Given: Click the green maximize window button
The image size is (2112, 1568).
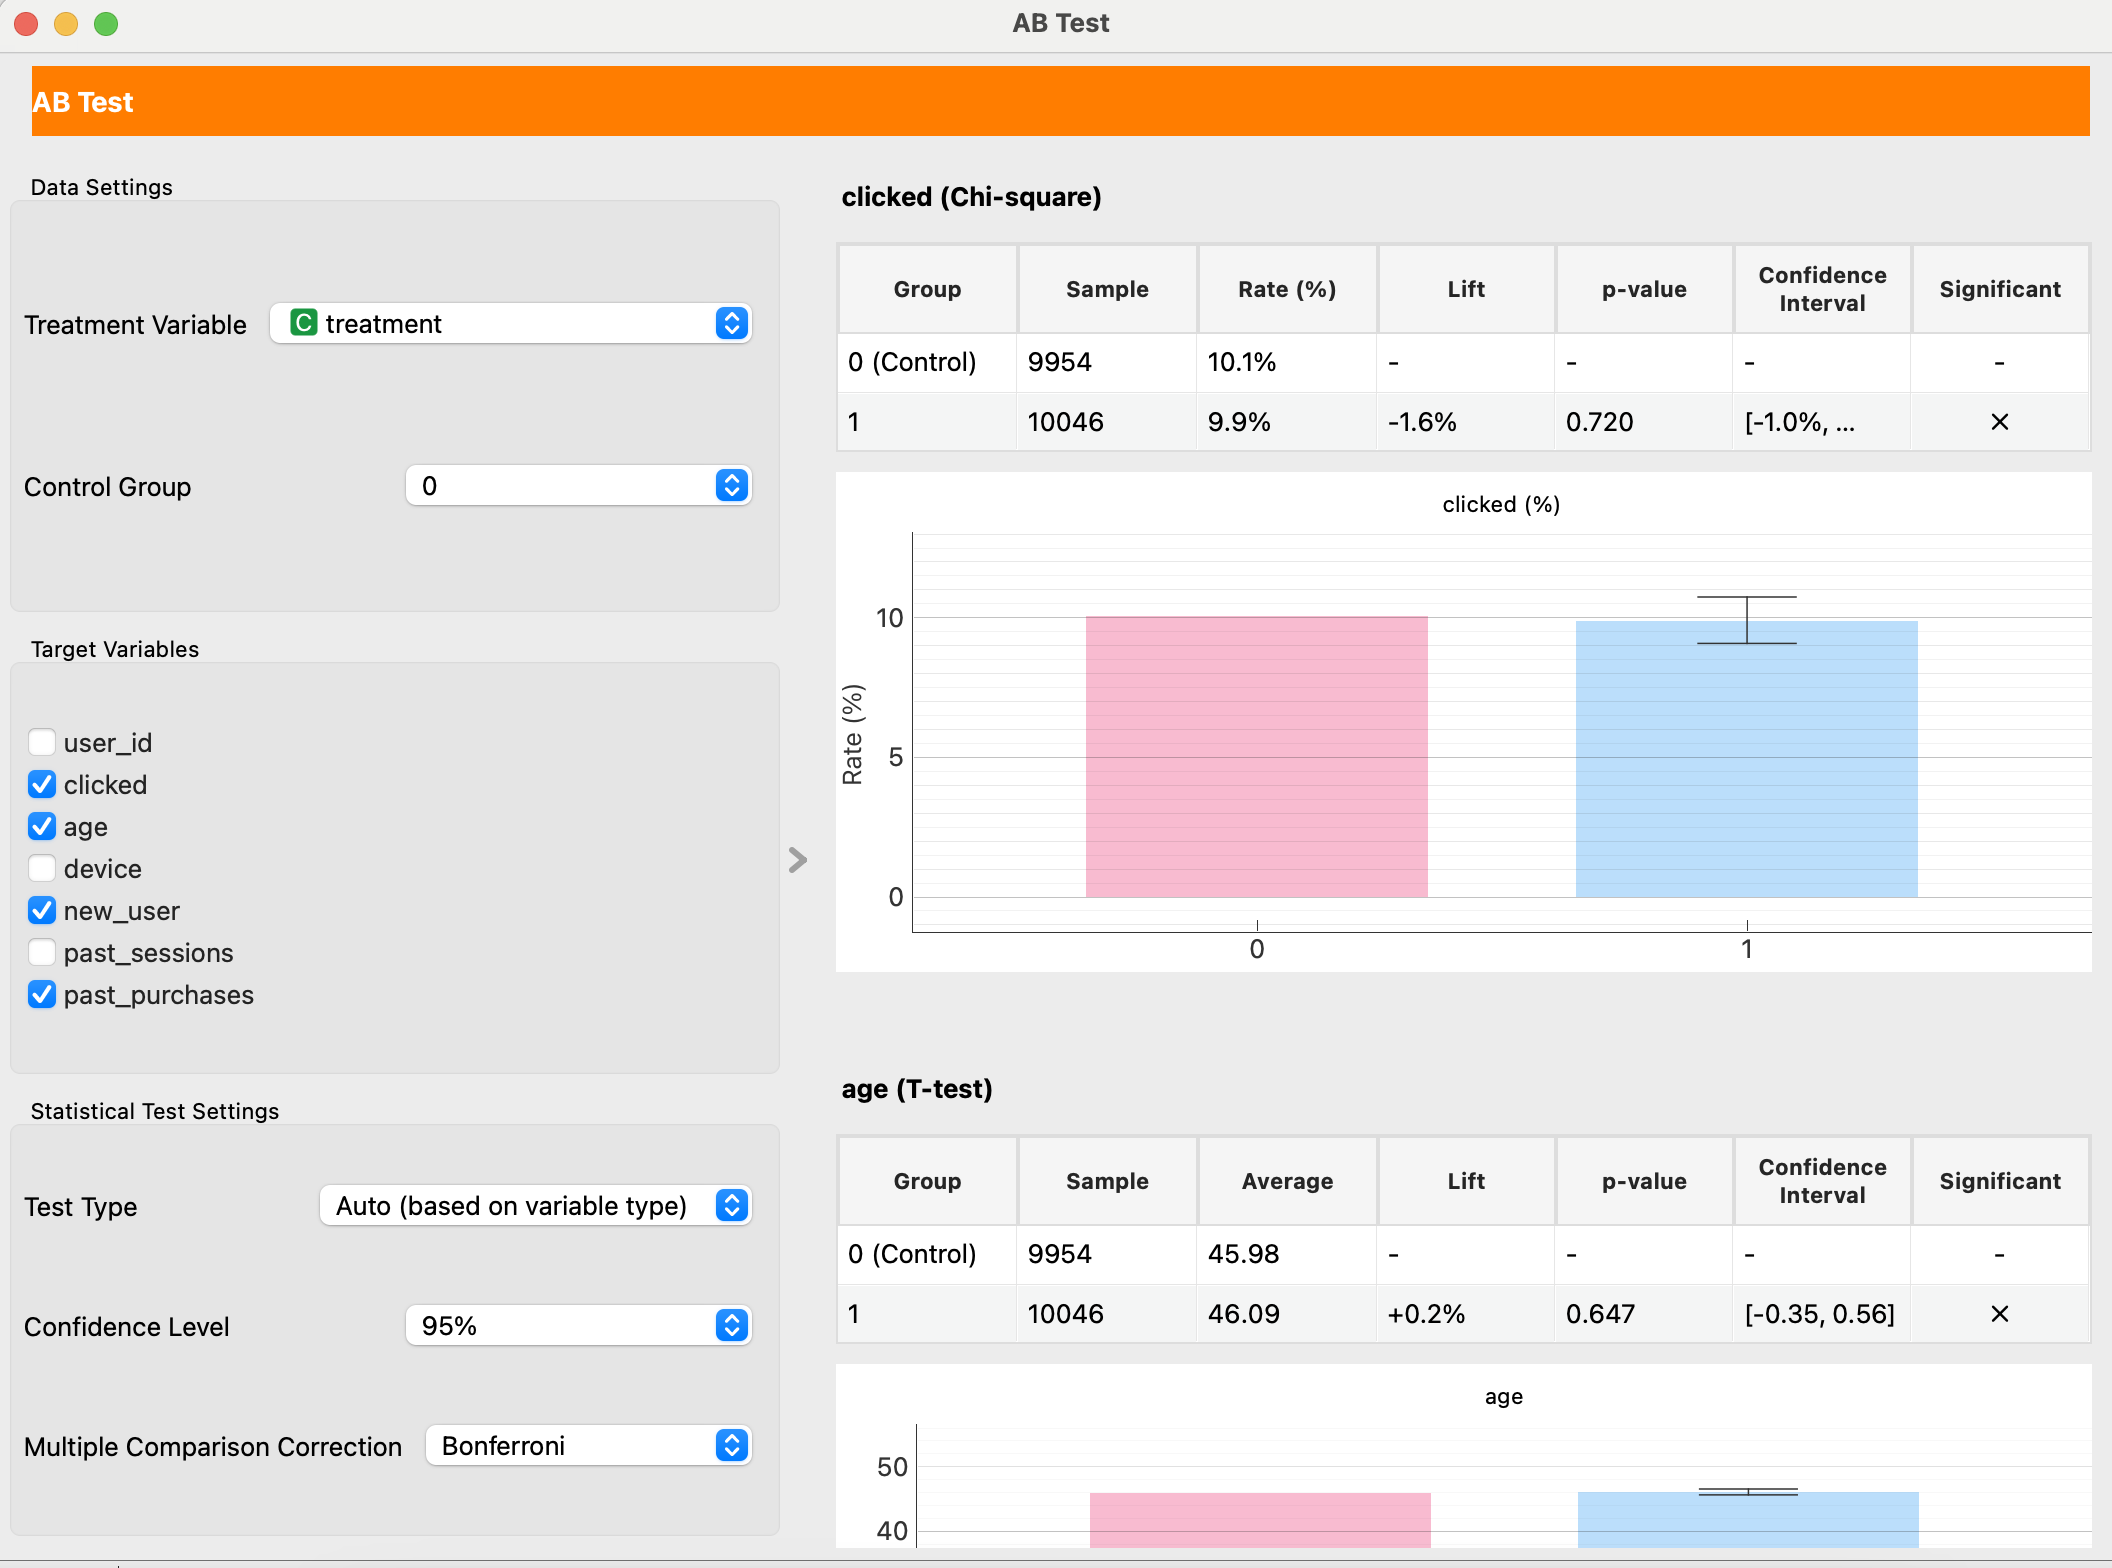Looking at the screenshot, I should 106,23.
